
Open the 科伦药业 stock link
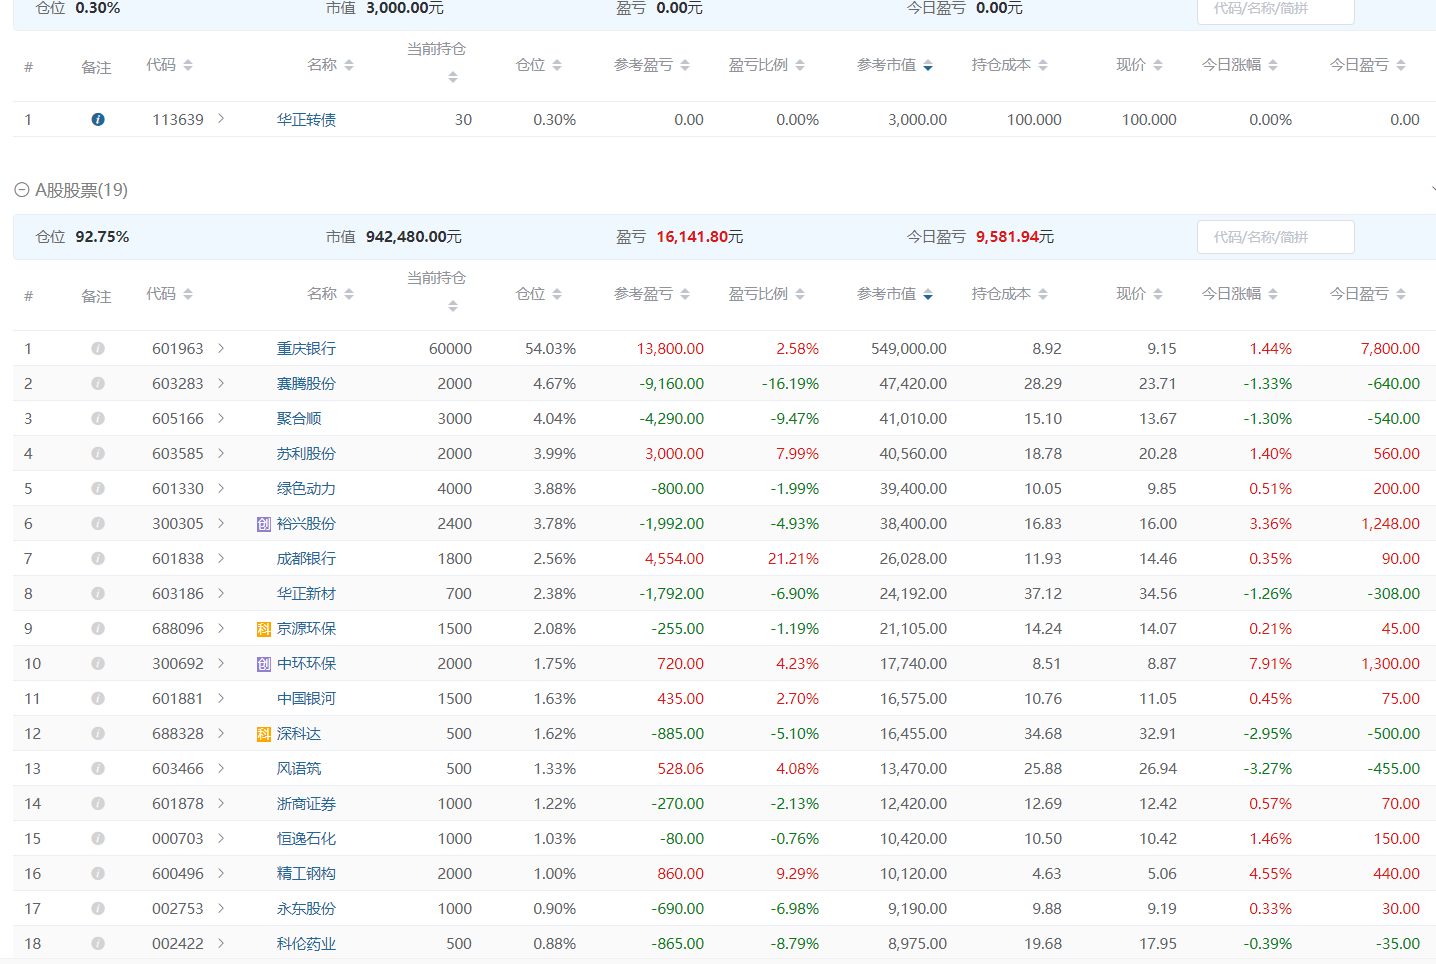pos(306,943)
